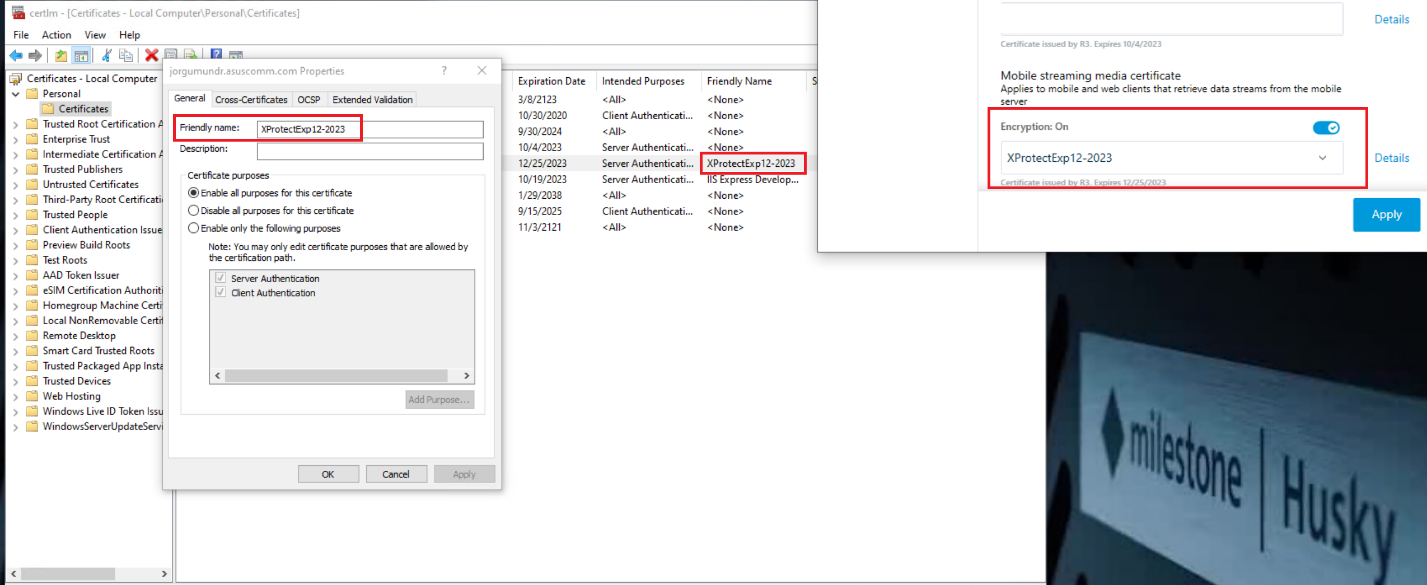Click the Copy toolbar icon

pyautogui.click(x=126, y=53)
